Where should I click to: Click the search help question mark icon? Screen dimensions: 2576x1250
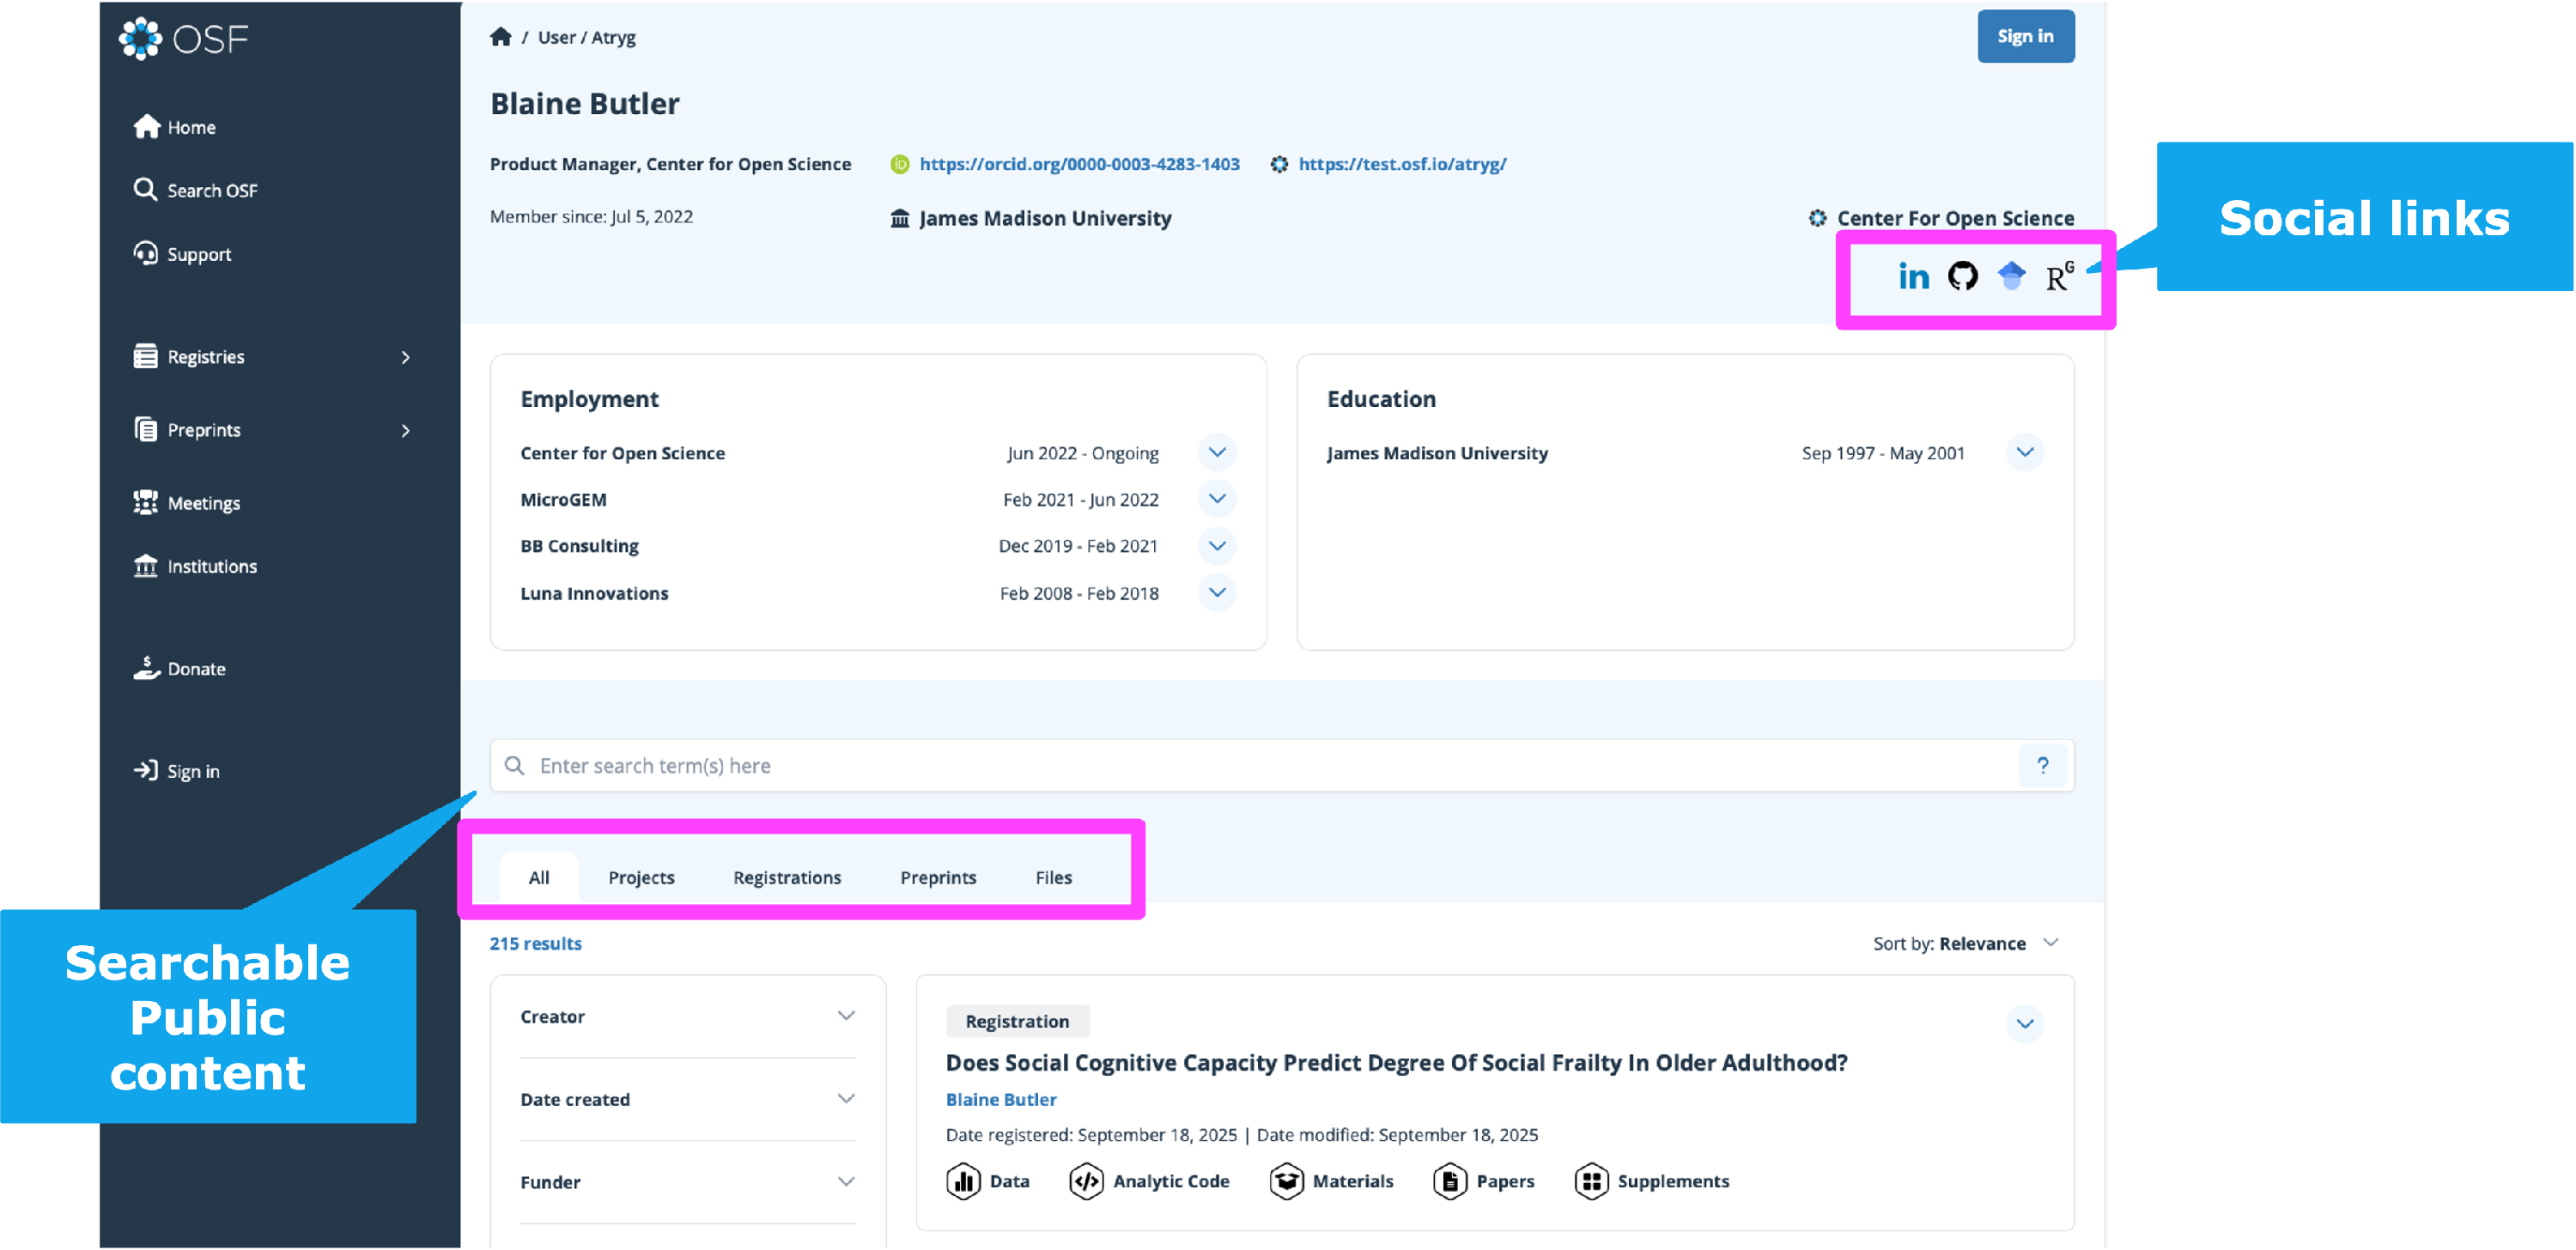[x=2042, y=766]
